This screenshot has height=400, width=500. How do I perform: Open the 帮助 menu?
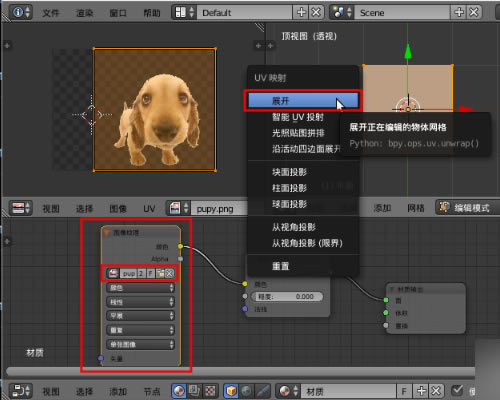(x=152, y=13)
